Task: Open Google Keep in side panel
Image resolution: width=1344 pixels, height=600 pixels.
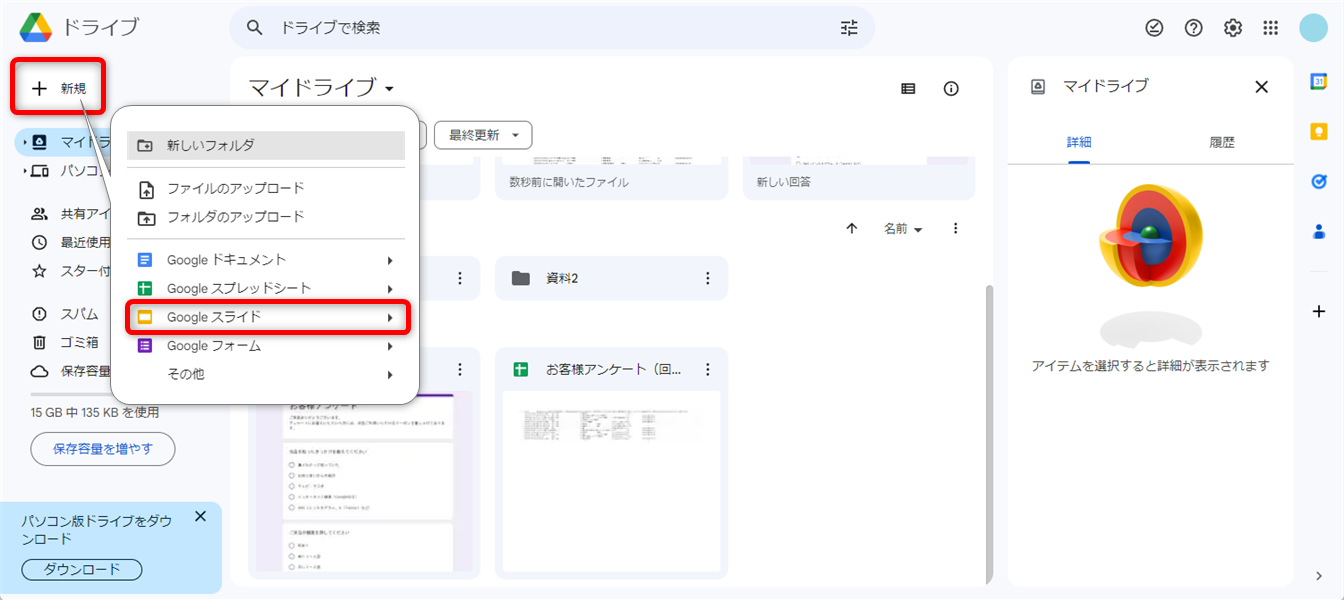Action: (x=1319, y=131)
